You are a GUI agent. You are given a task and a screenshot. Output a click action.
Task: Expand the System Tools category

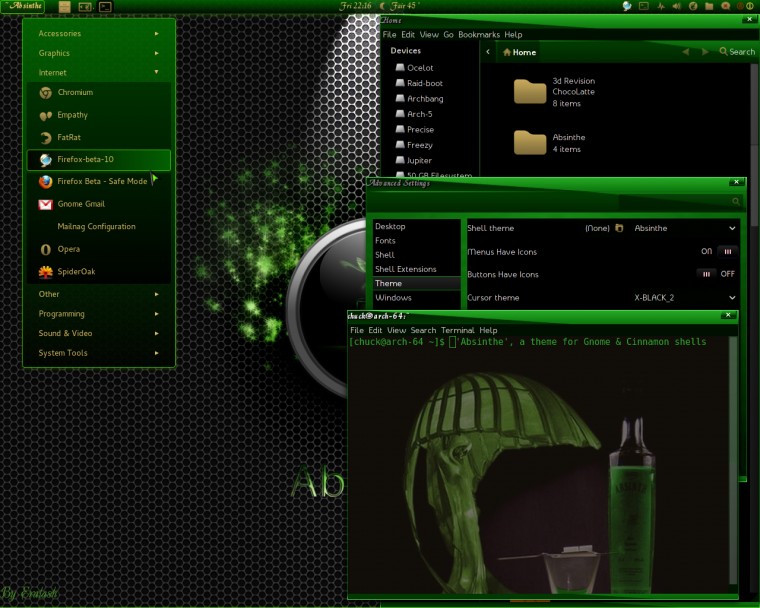[x=99, y=353]
